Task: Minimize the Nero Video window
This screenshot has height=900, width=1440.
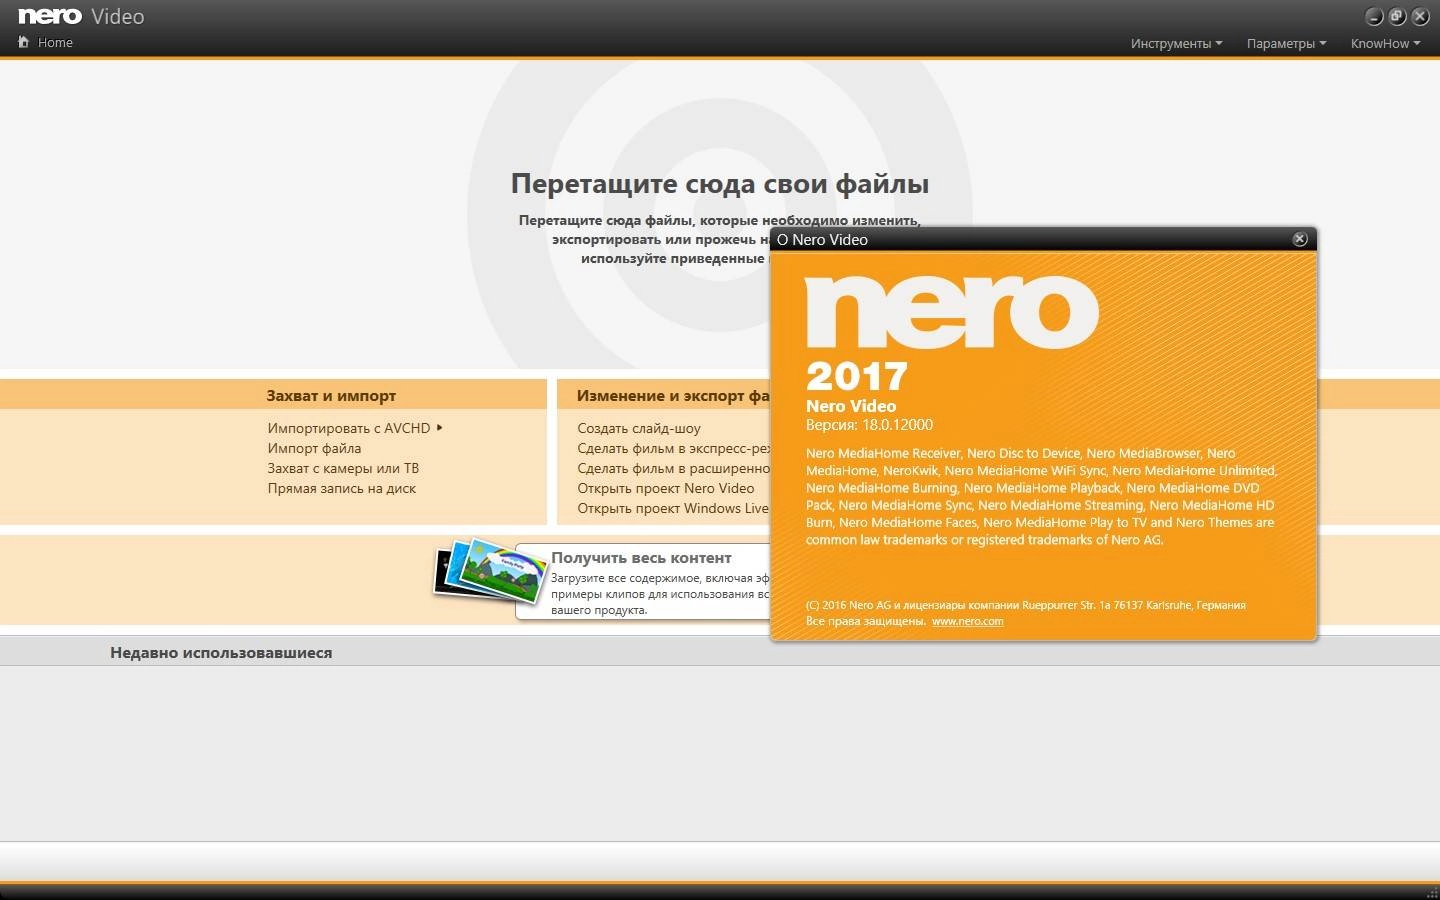Action: coord(1374,16)
